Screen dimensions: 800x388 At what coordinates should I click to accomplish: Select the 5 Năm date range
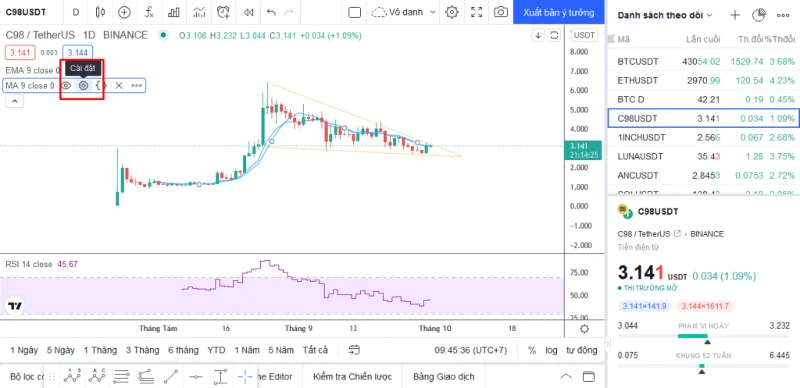[x=281, y=350]
